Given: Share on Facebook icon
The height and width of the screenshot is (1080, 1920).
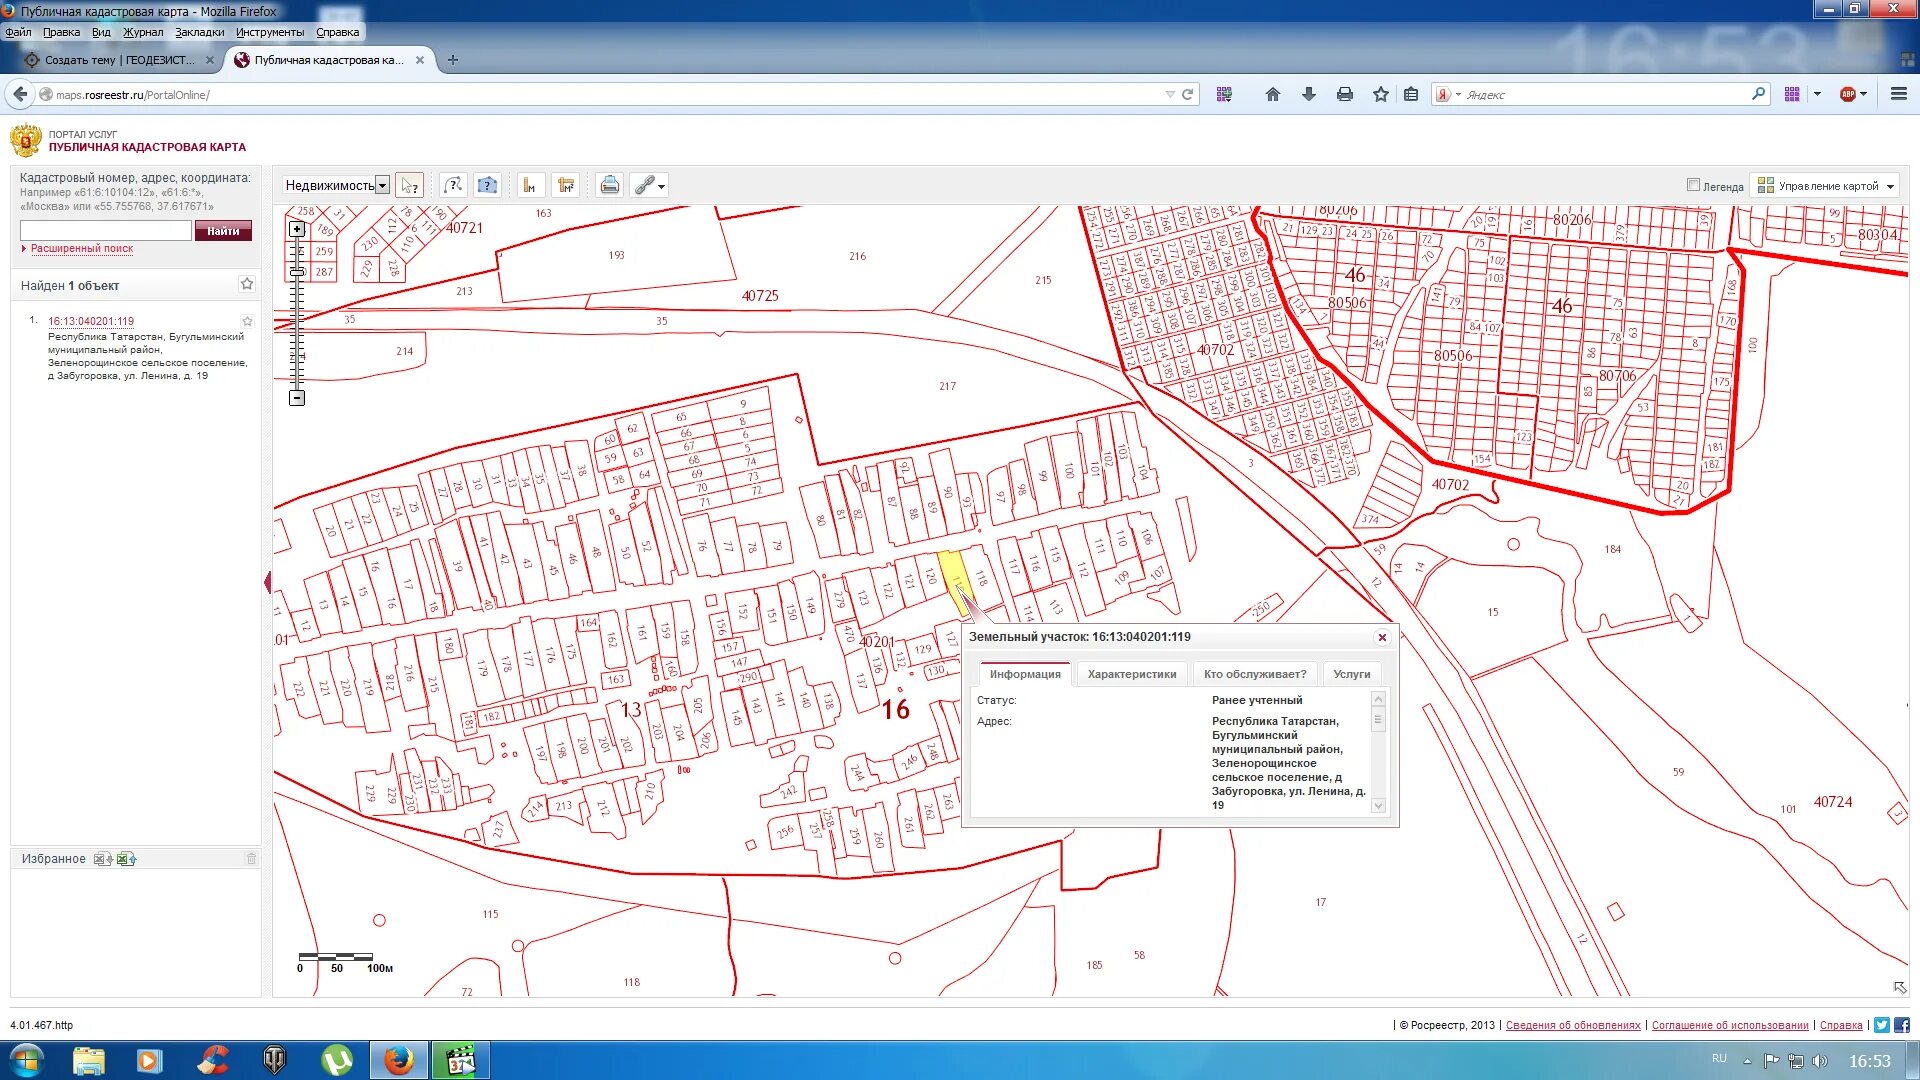Looking at the screenshot, I should [1901, 1025].
